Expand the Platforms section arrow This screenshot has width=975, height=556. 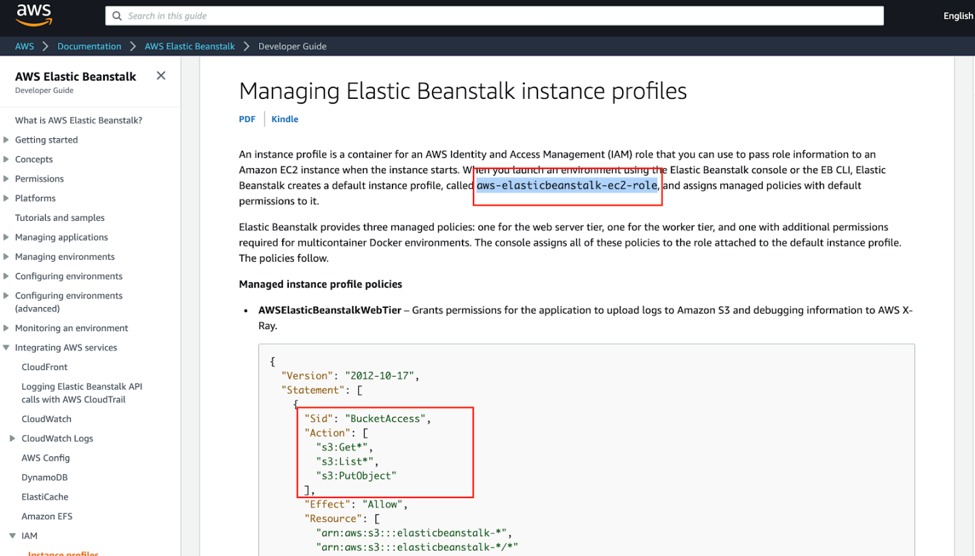click(x=6, y=198)
